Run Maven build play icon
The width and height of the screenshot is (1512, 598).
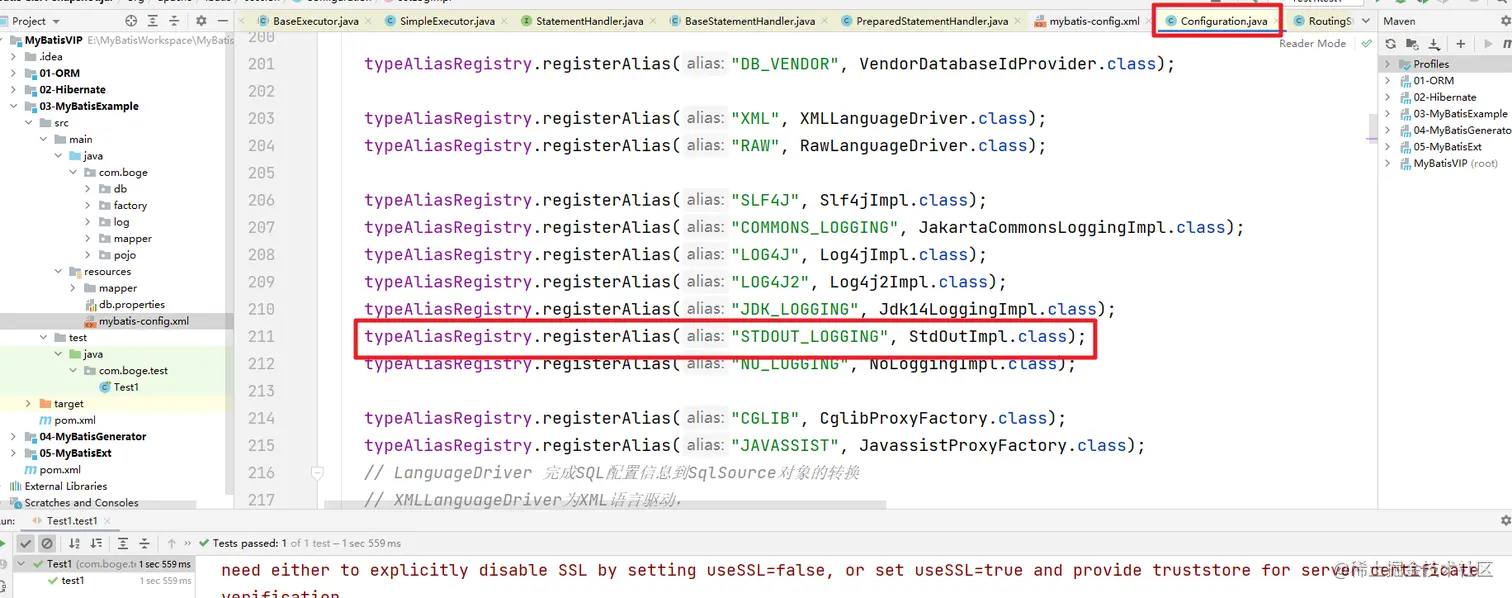tap(1486, 44)
